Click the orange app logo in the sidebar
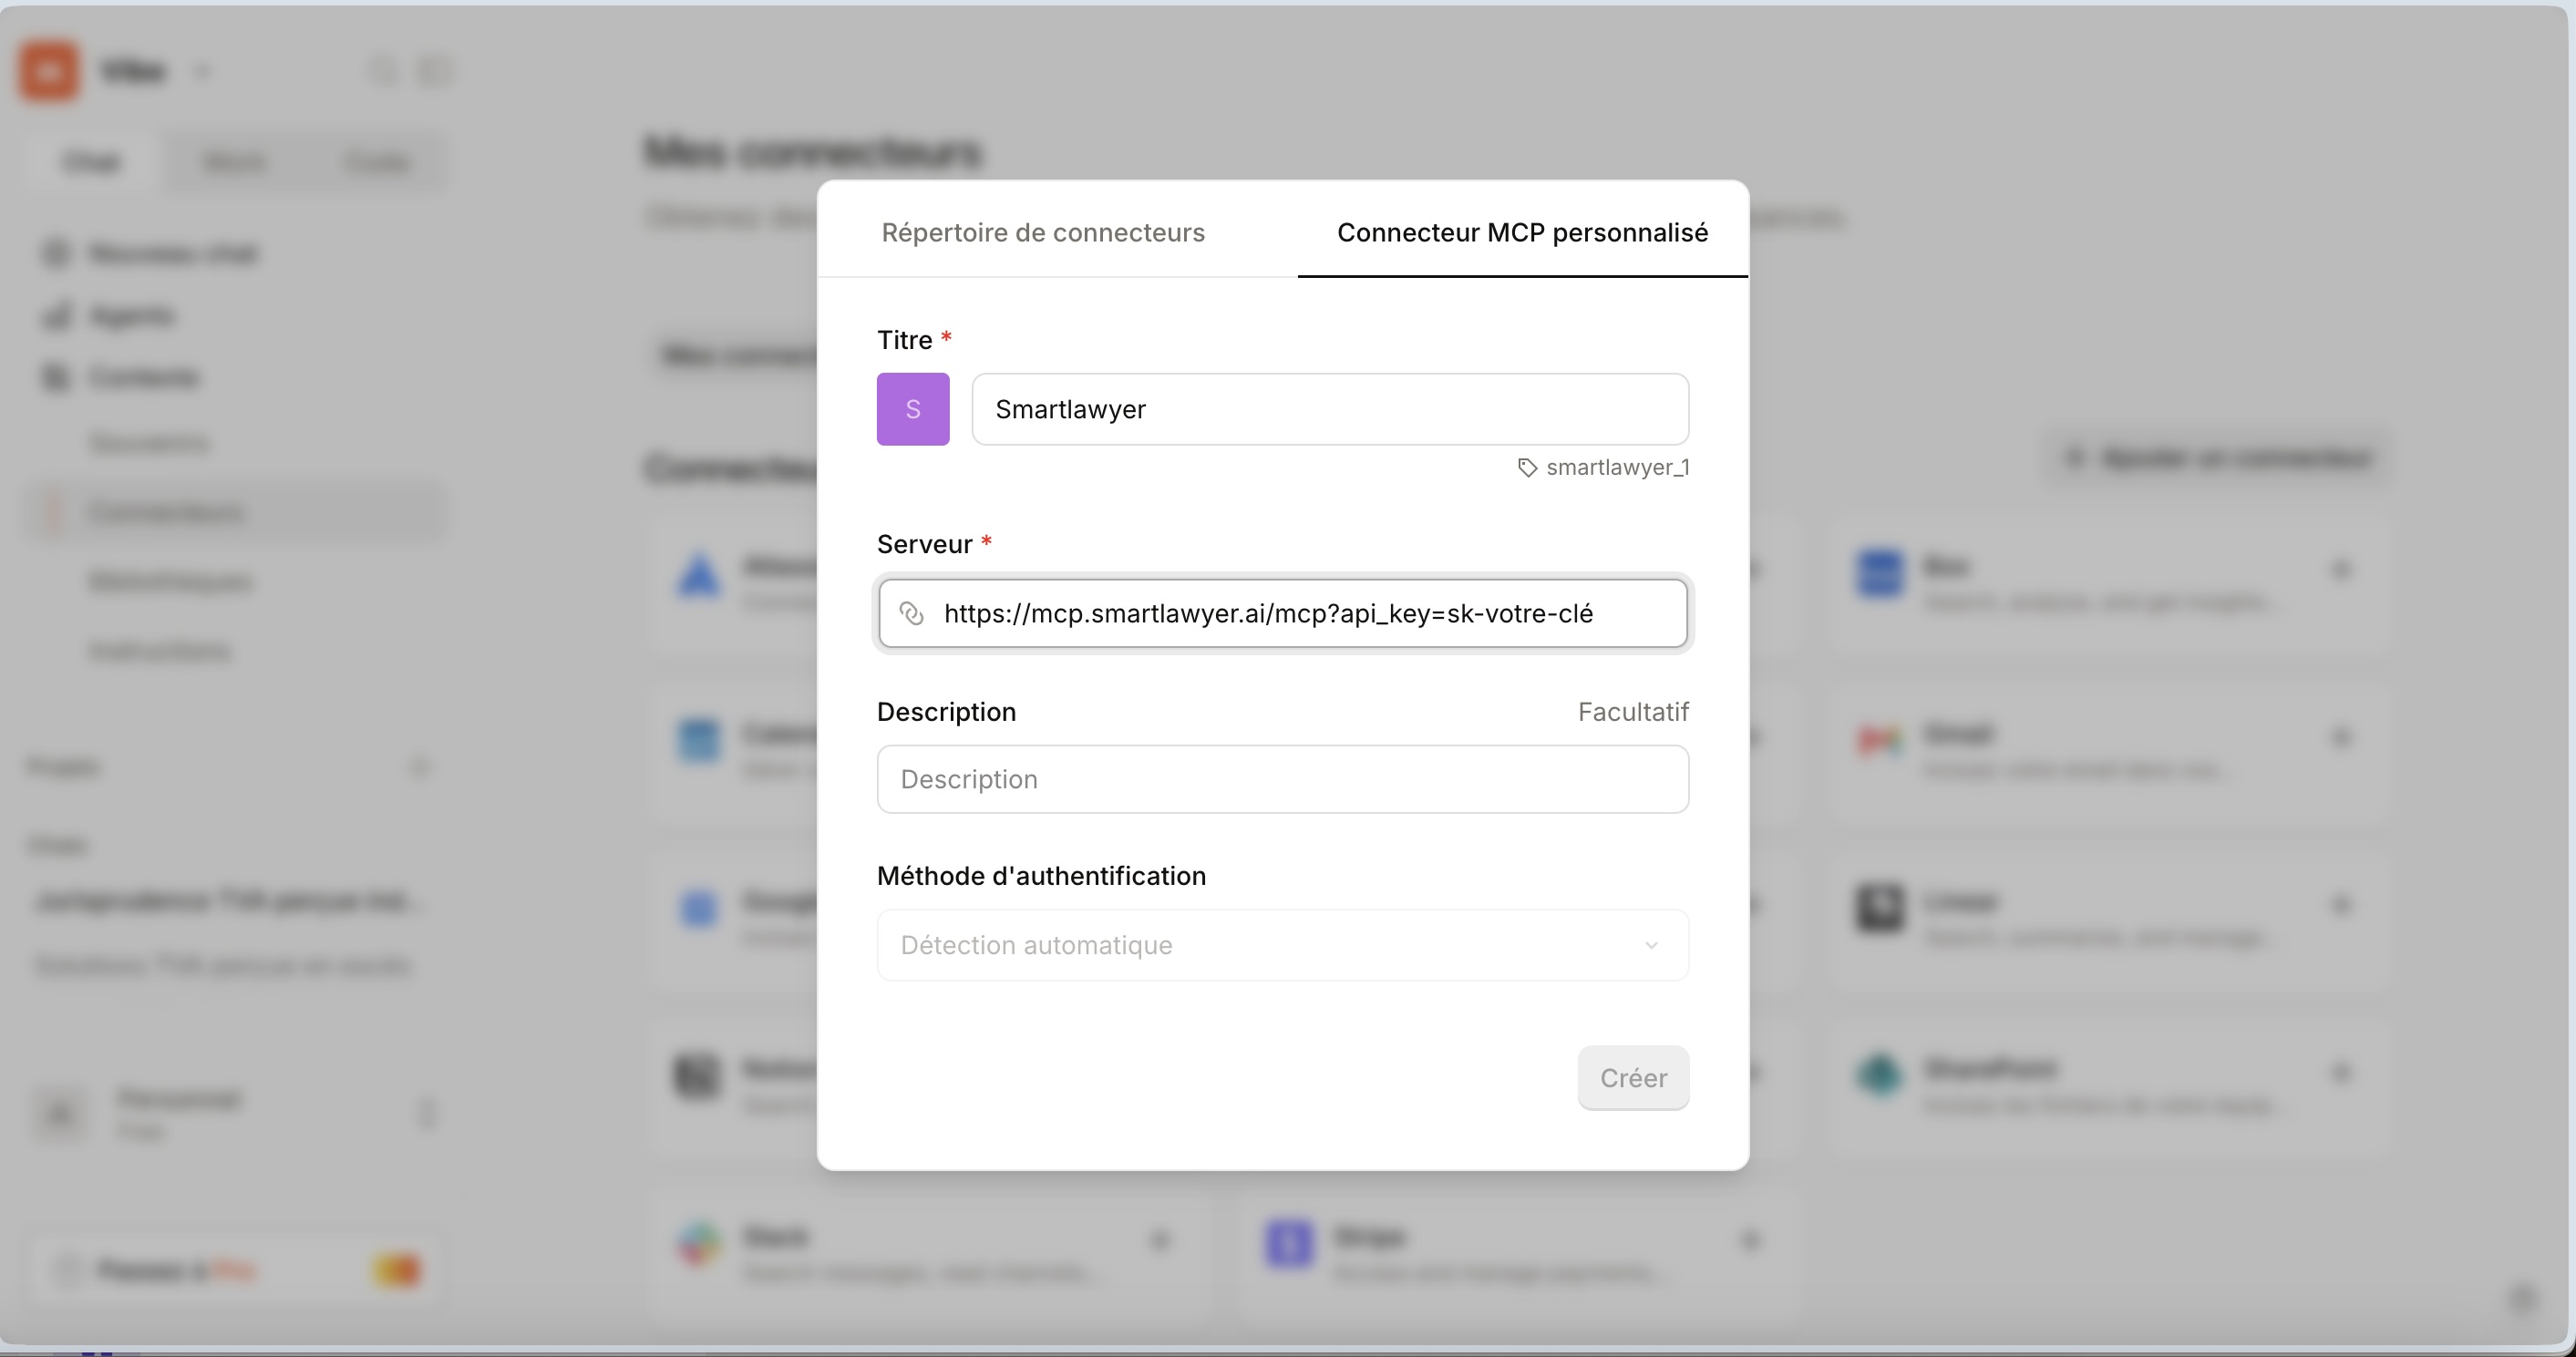This screenshot has height=1357, width=2576. [x=49, y=71]
